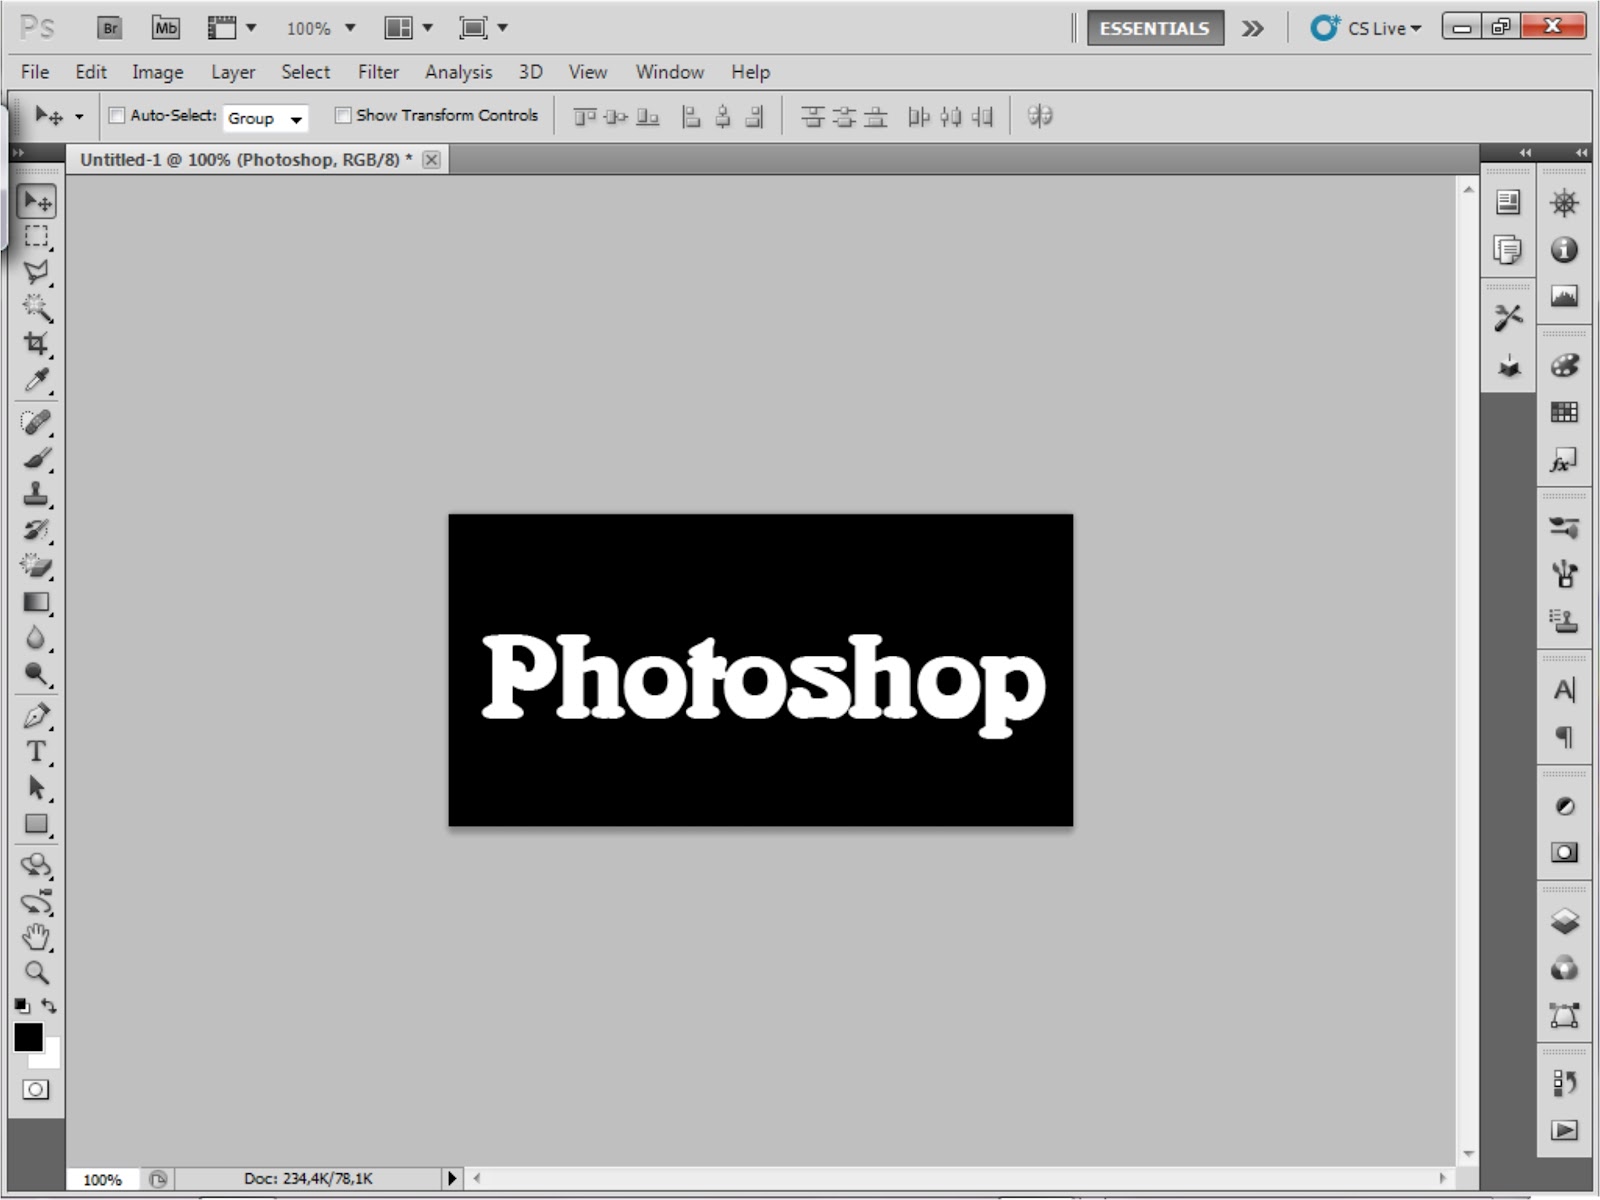Select the 3D Object Rotate tool
Screen dimensions: 1600x1200
tap(37, 865)
